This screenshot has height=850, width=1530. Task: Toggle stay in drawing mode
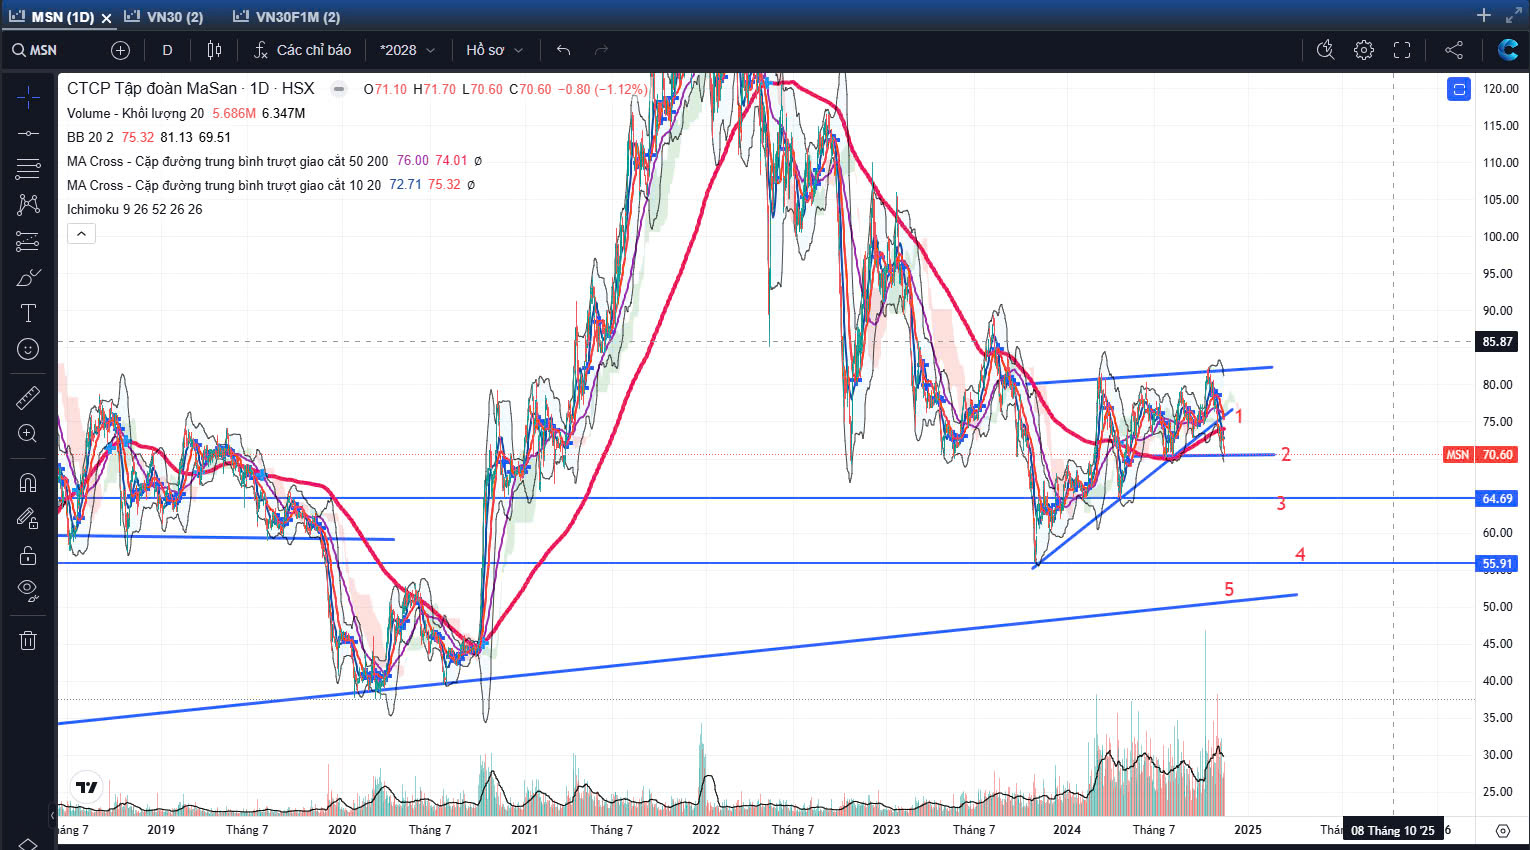[28, 518]
